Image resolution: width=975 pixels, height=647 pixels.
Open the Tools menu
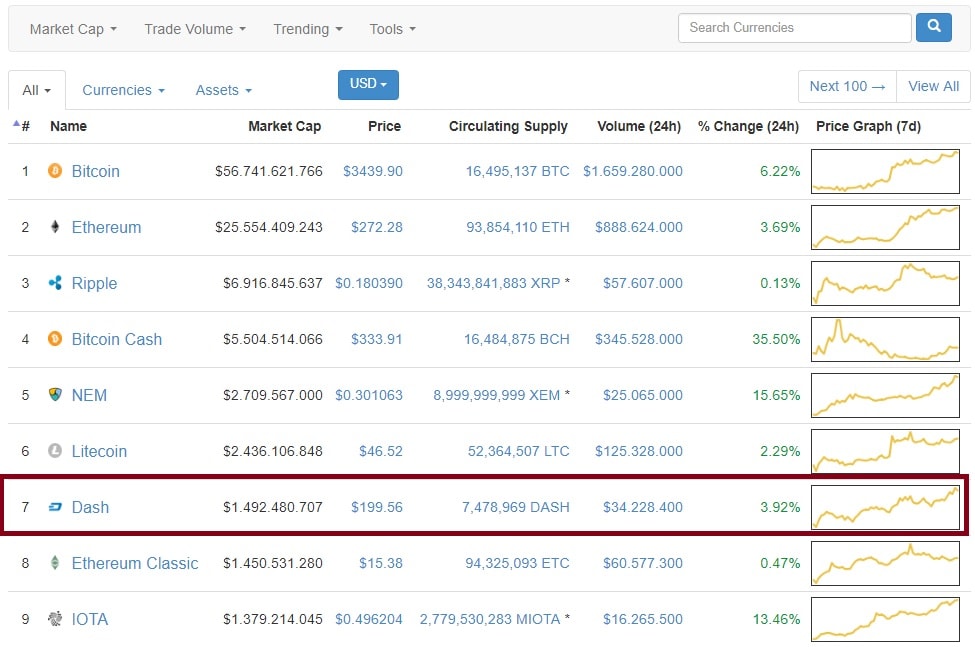pyautogui.click(x=392, y=29)
